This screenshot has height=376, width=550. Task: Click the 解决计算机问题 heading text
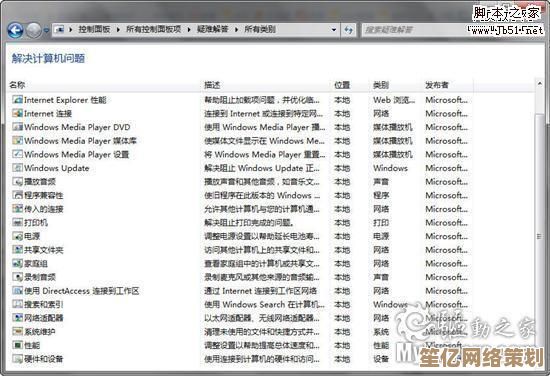click(x=48, y=58)
